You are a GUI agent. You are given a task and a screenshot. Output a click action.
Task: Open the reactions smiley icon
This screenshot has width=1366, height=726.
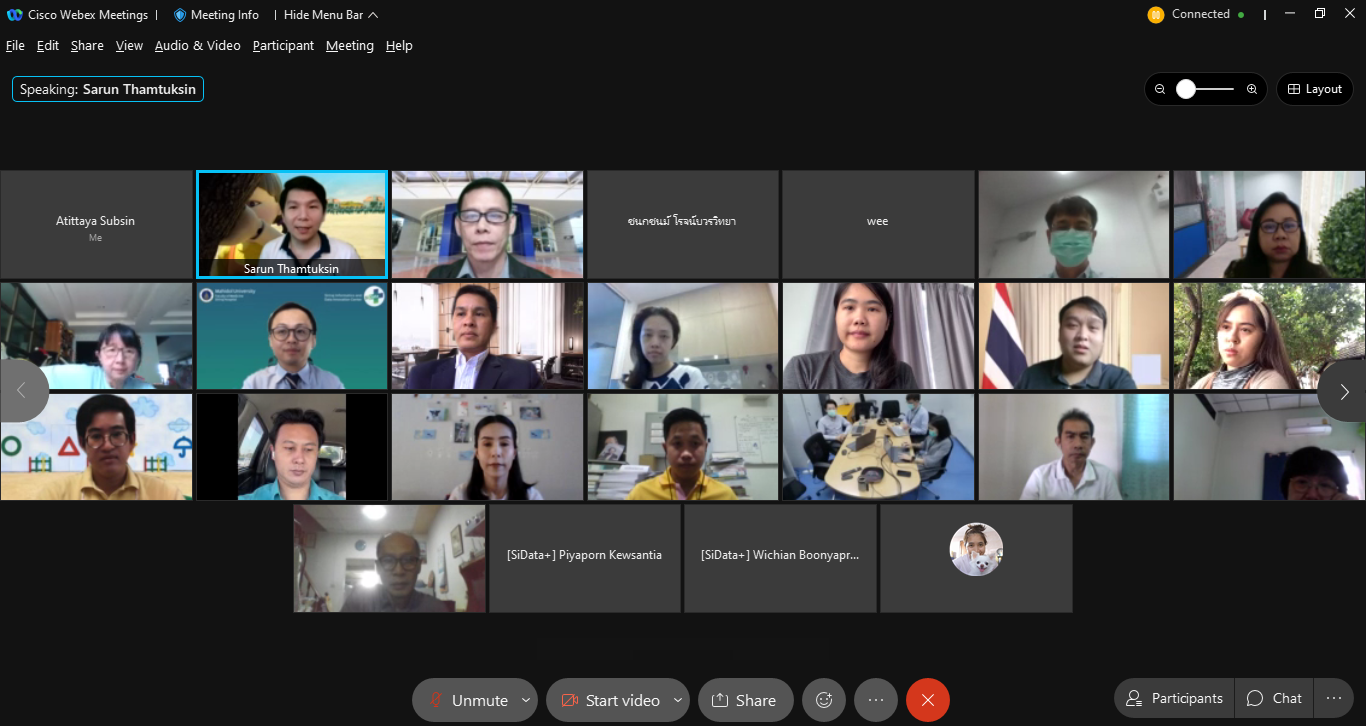pyautogui.click(x=824, y=700)
